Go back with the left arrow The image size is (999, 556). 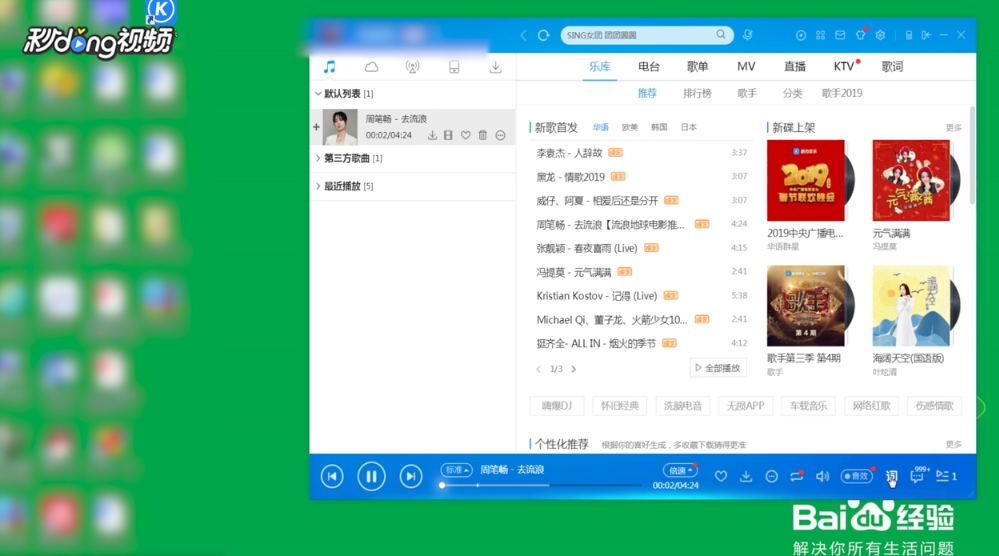point(524,35)
